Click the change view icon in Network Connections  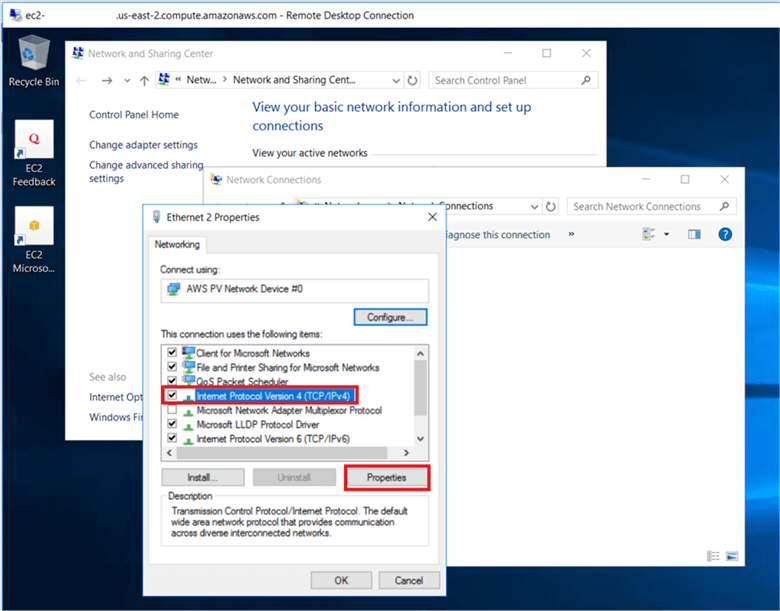click(x=649, y=234)
